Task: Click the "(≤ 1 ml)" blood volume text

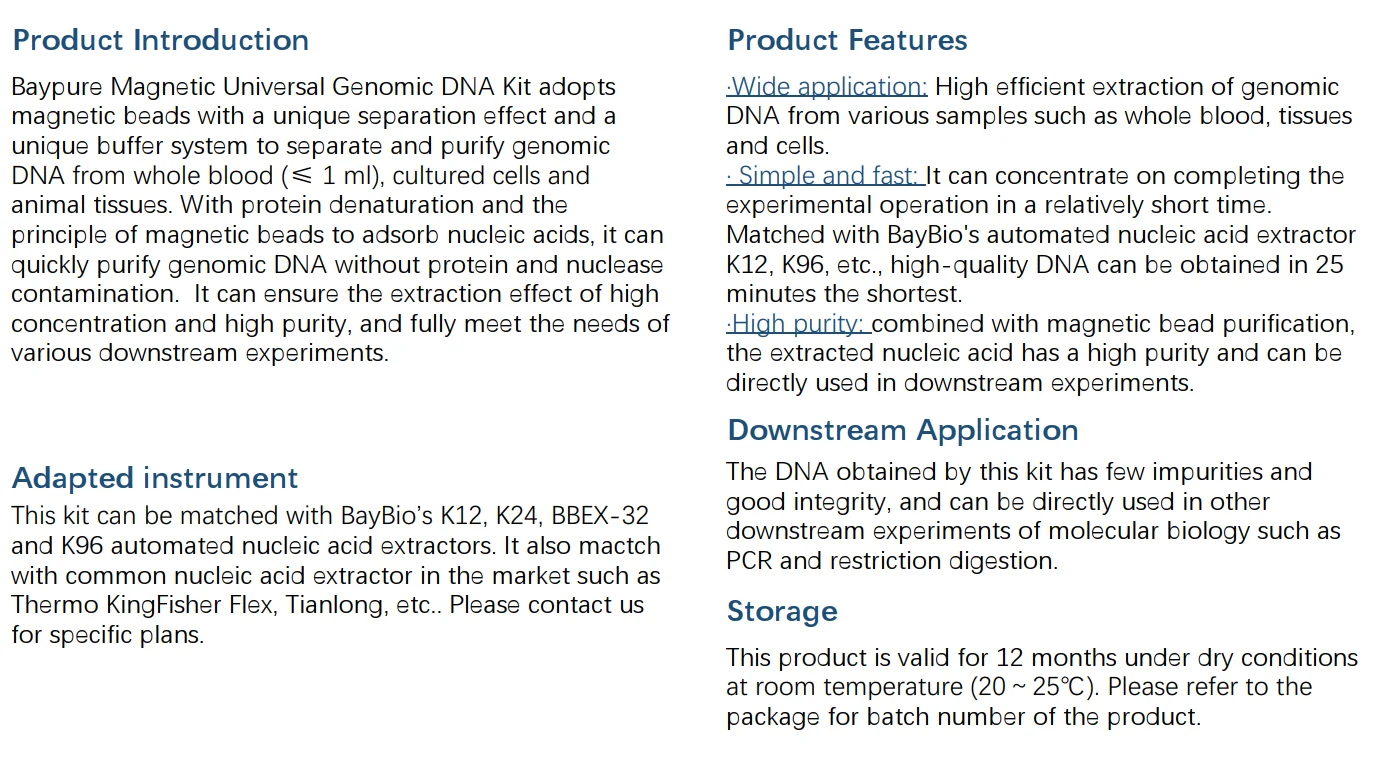Action: point(320,176)
